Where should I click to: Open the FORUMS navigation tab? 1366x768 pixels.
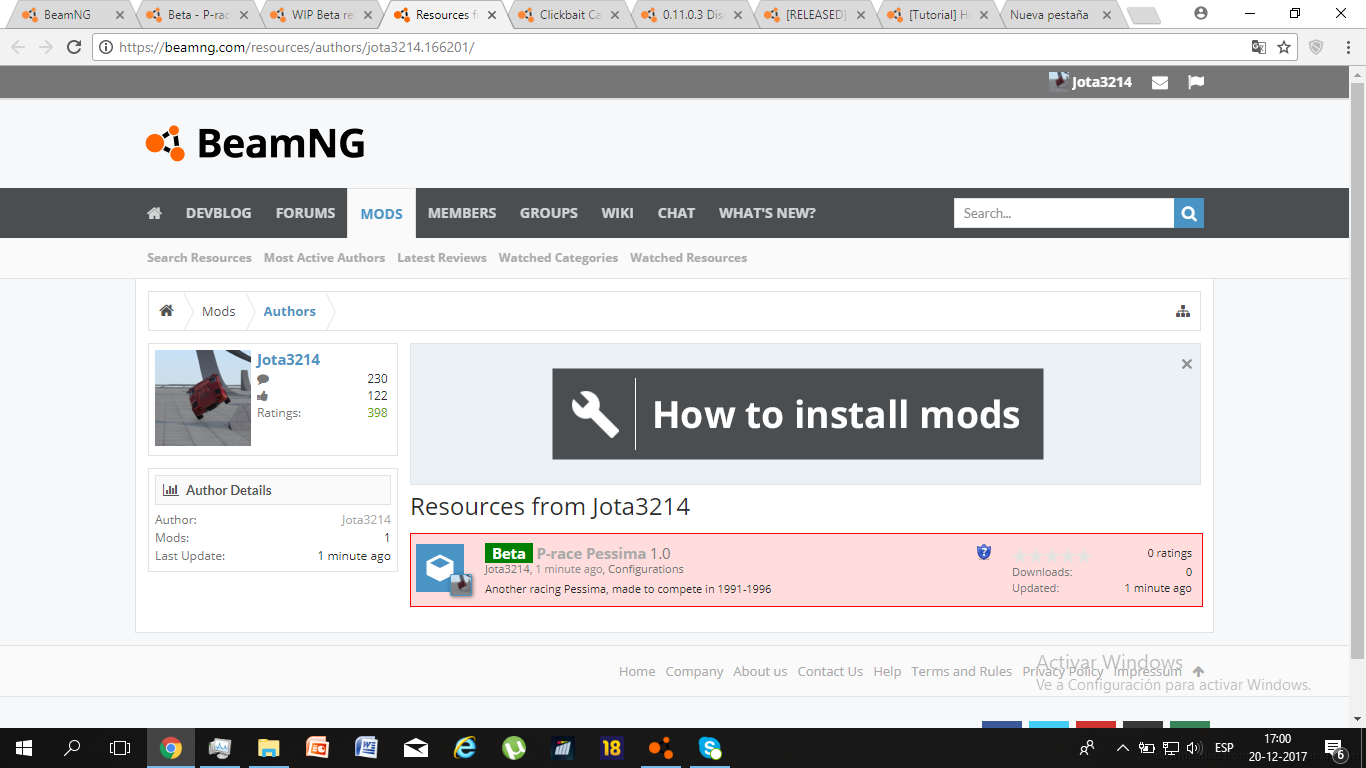point(306,213)
